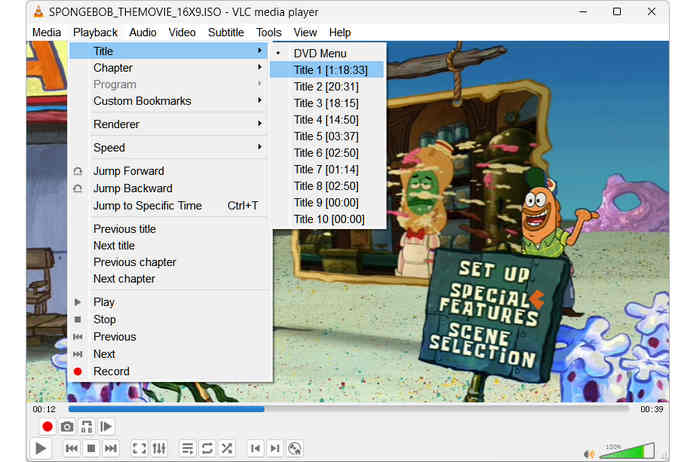Show the playlist with the list icon
This screenshot has height=462, width=700.
(x=188, y=448)
